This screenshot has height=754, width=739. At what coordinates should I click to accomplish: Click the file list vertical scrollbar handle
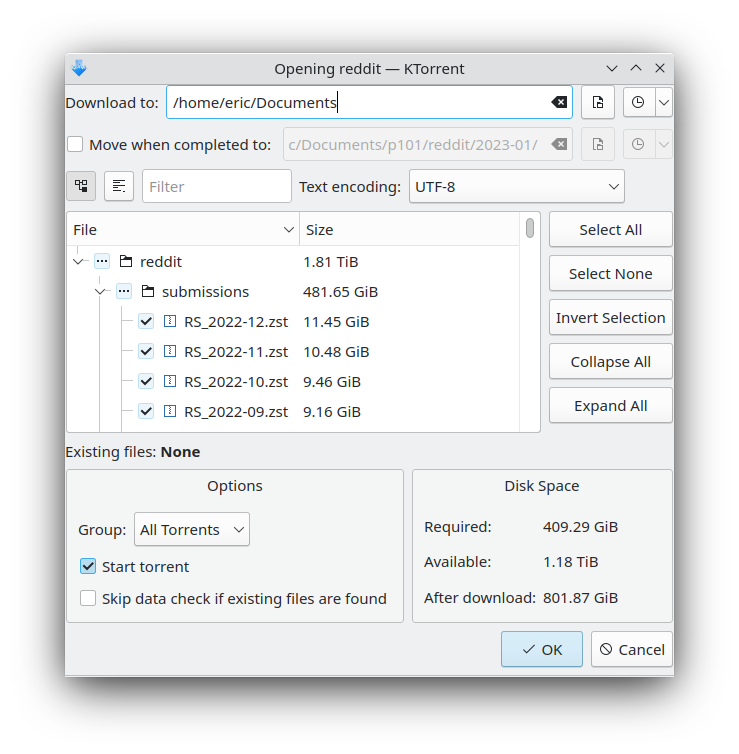530,228
